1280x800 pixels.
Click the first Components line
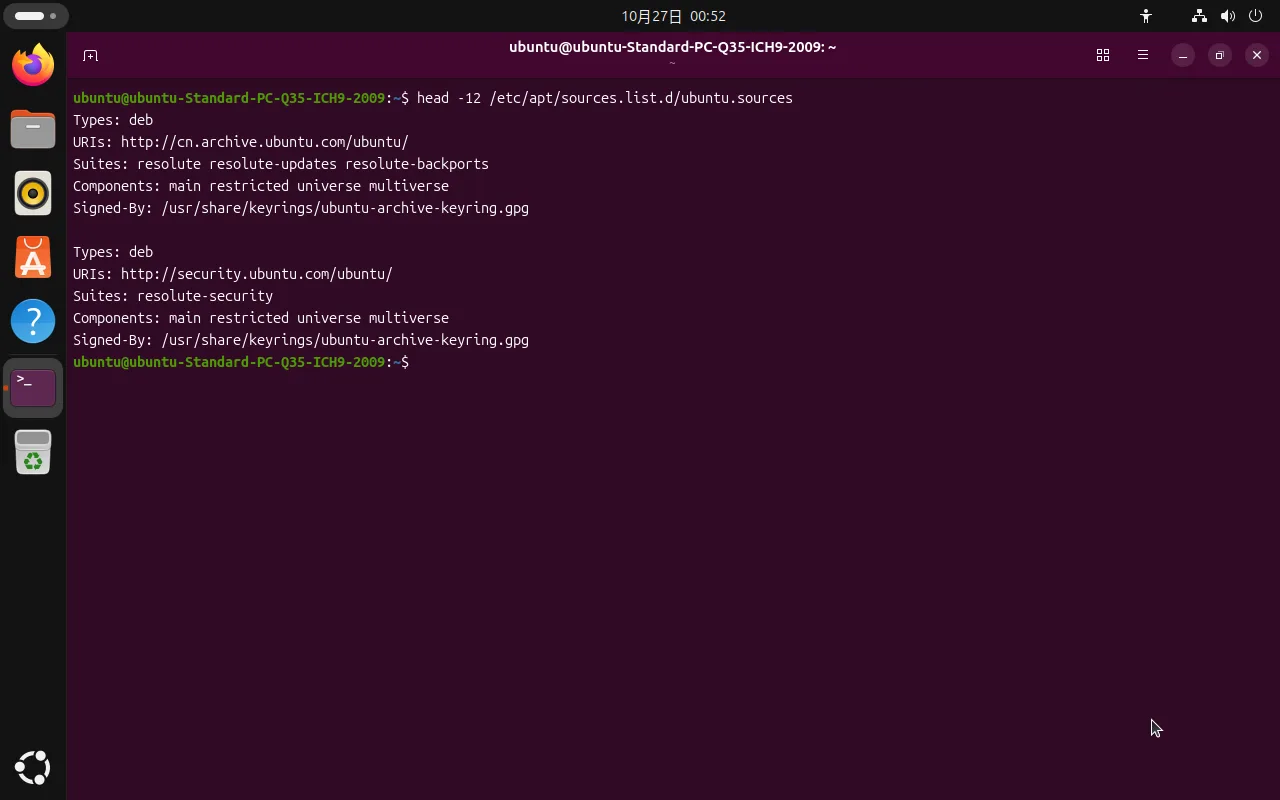[x=261, y=186]
